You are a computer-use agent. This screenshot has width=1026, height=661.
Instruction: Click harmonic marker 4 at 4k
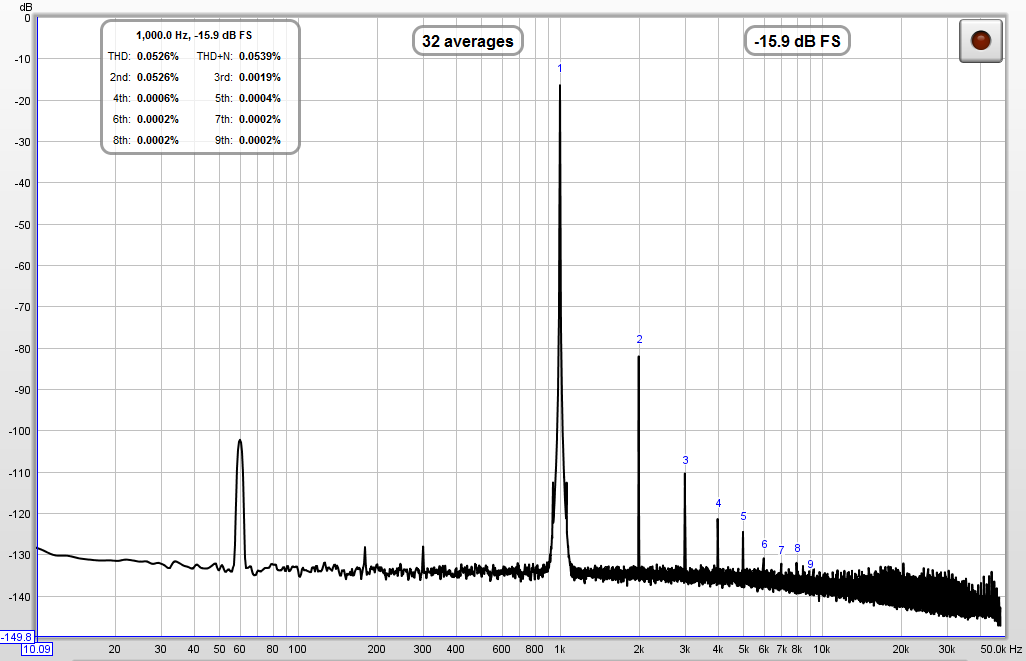(718, 503)
